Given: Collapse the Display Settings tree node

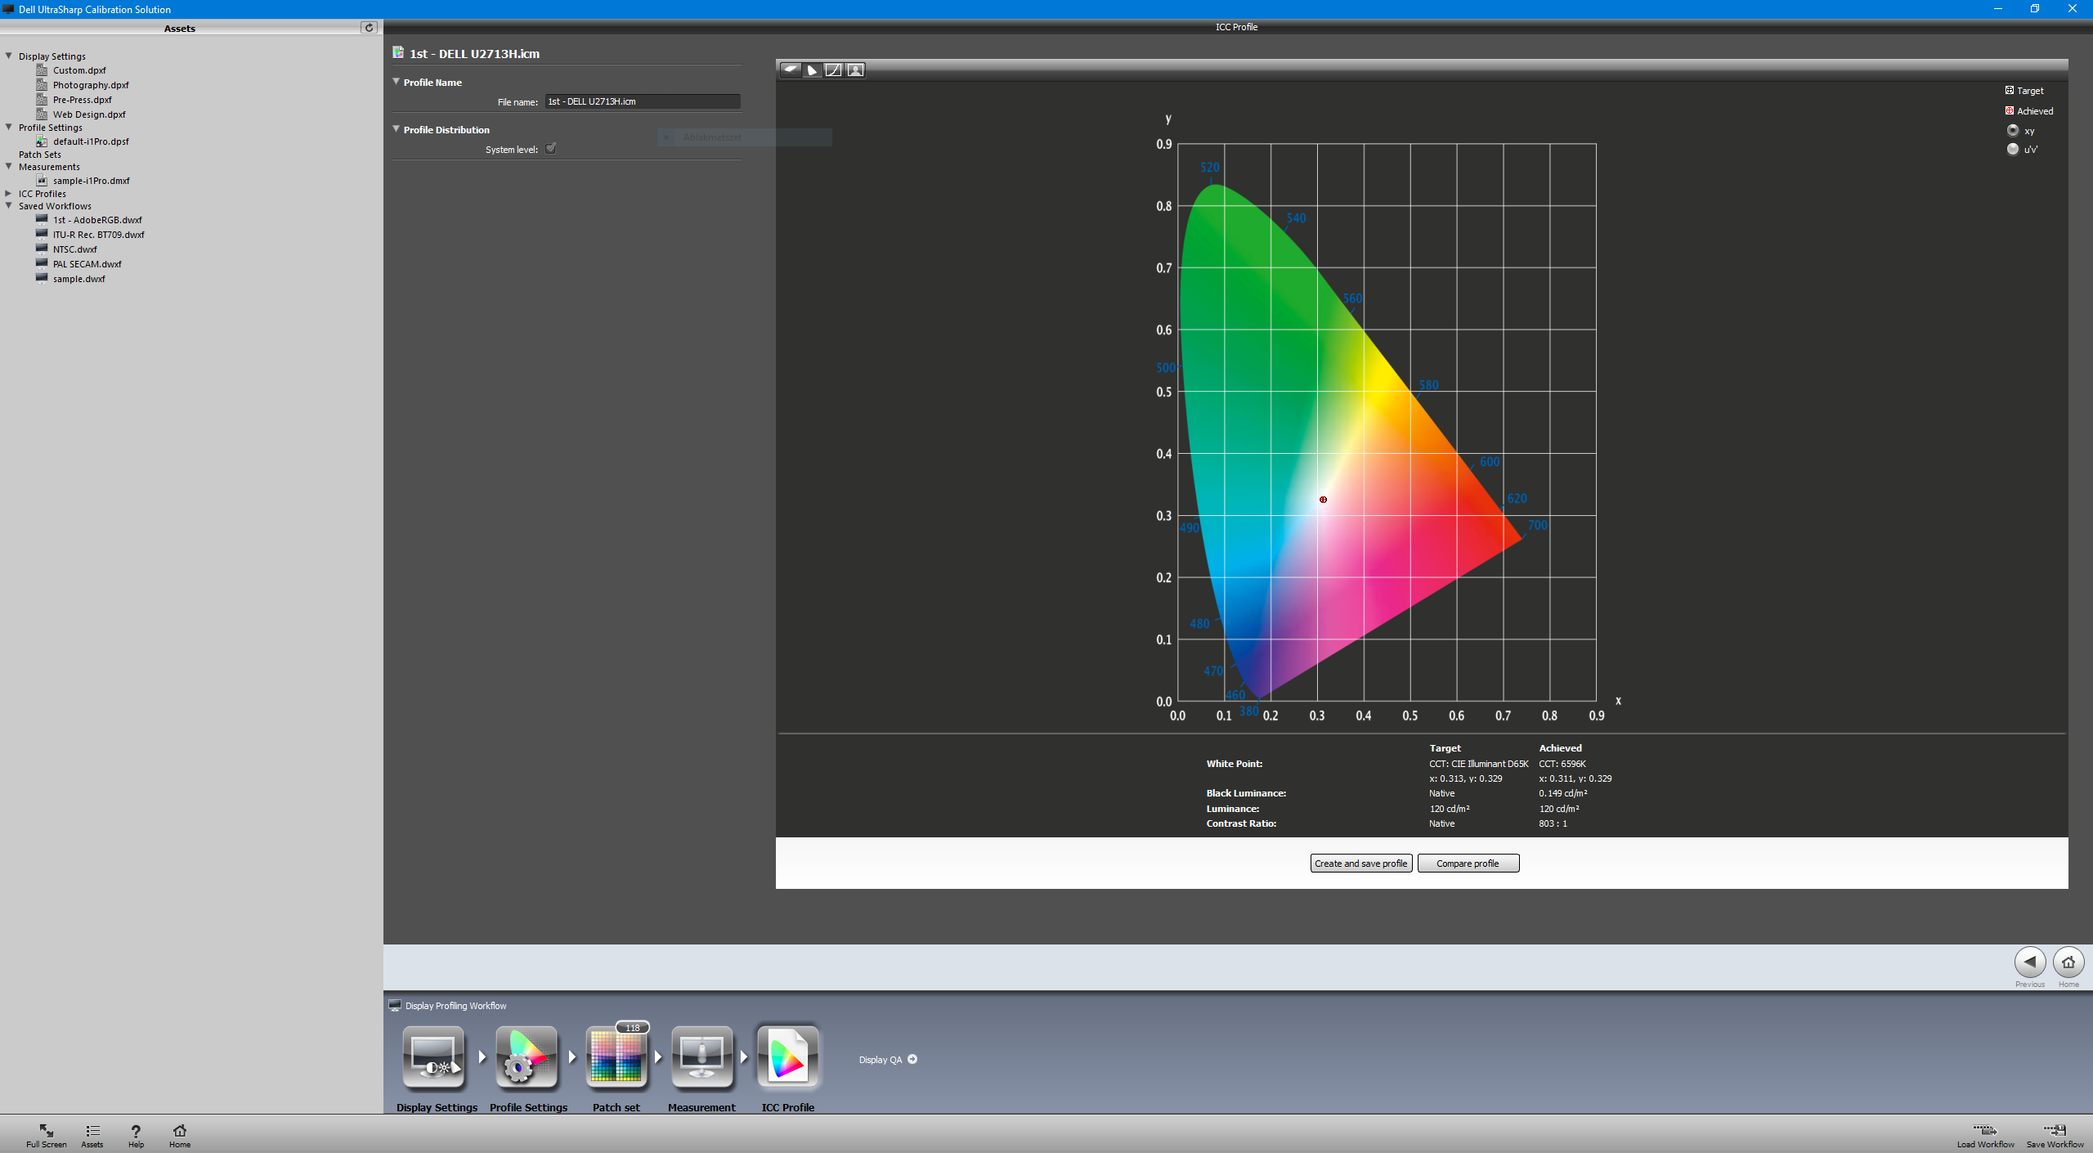Looking at the screenshot, I should [9, 56].
